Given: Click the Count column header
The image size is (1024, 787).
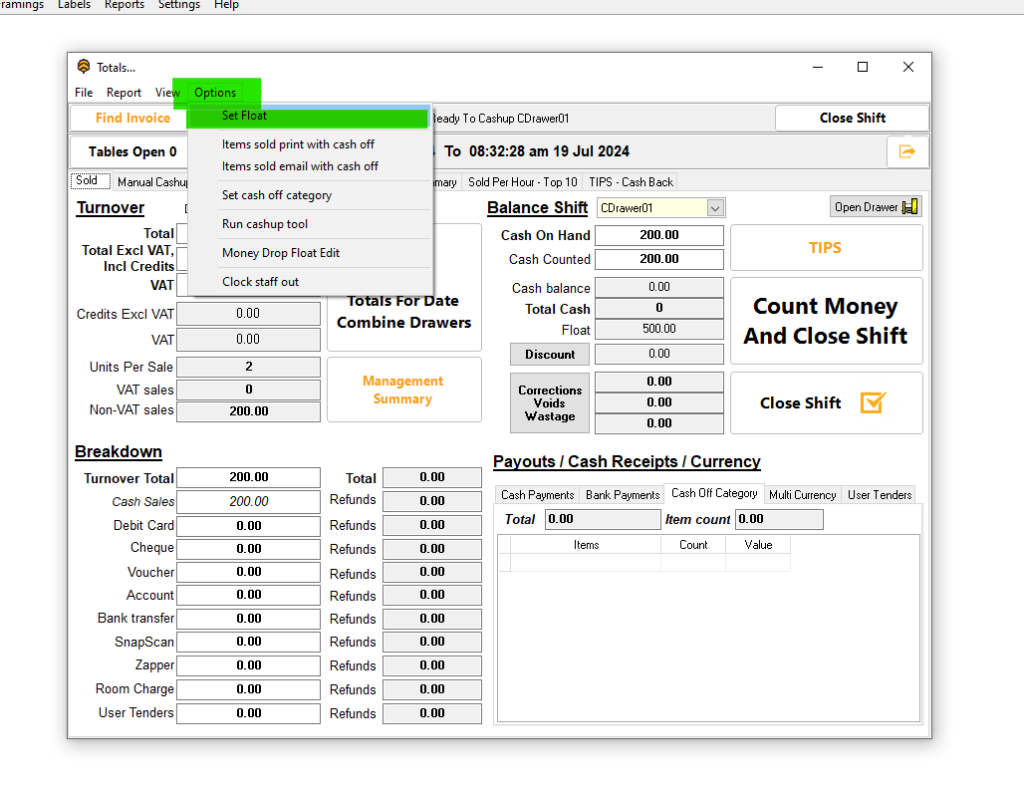Looking at the screenshot, I should coord(693,545).
